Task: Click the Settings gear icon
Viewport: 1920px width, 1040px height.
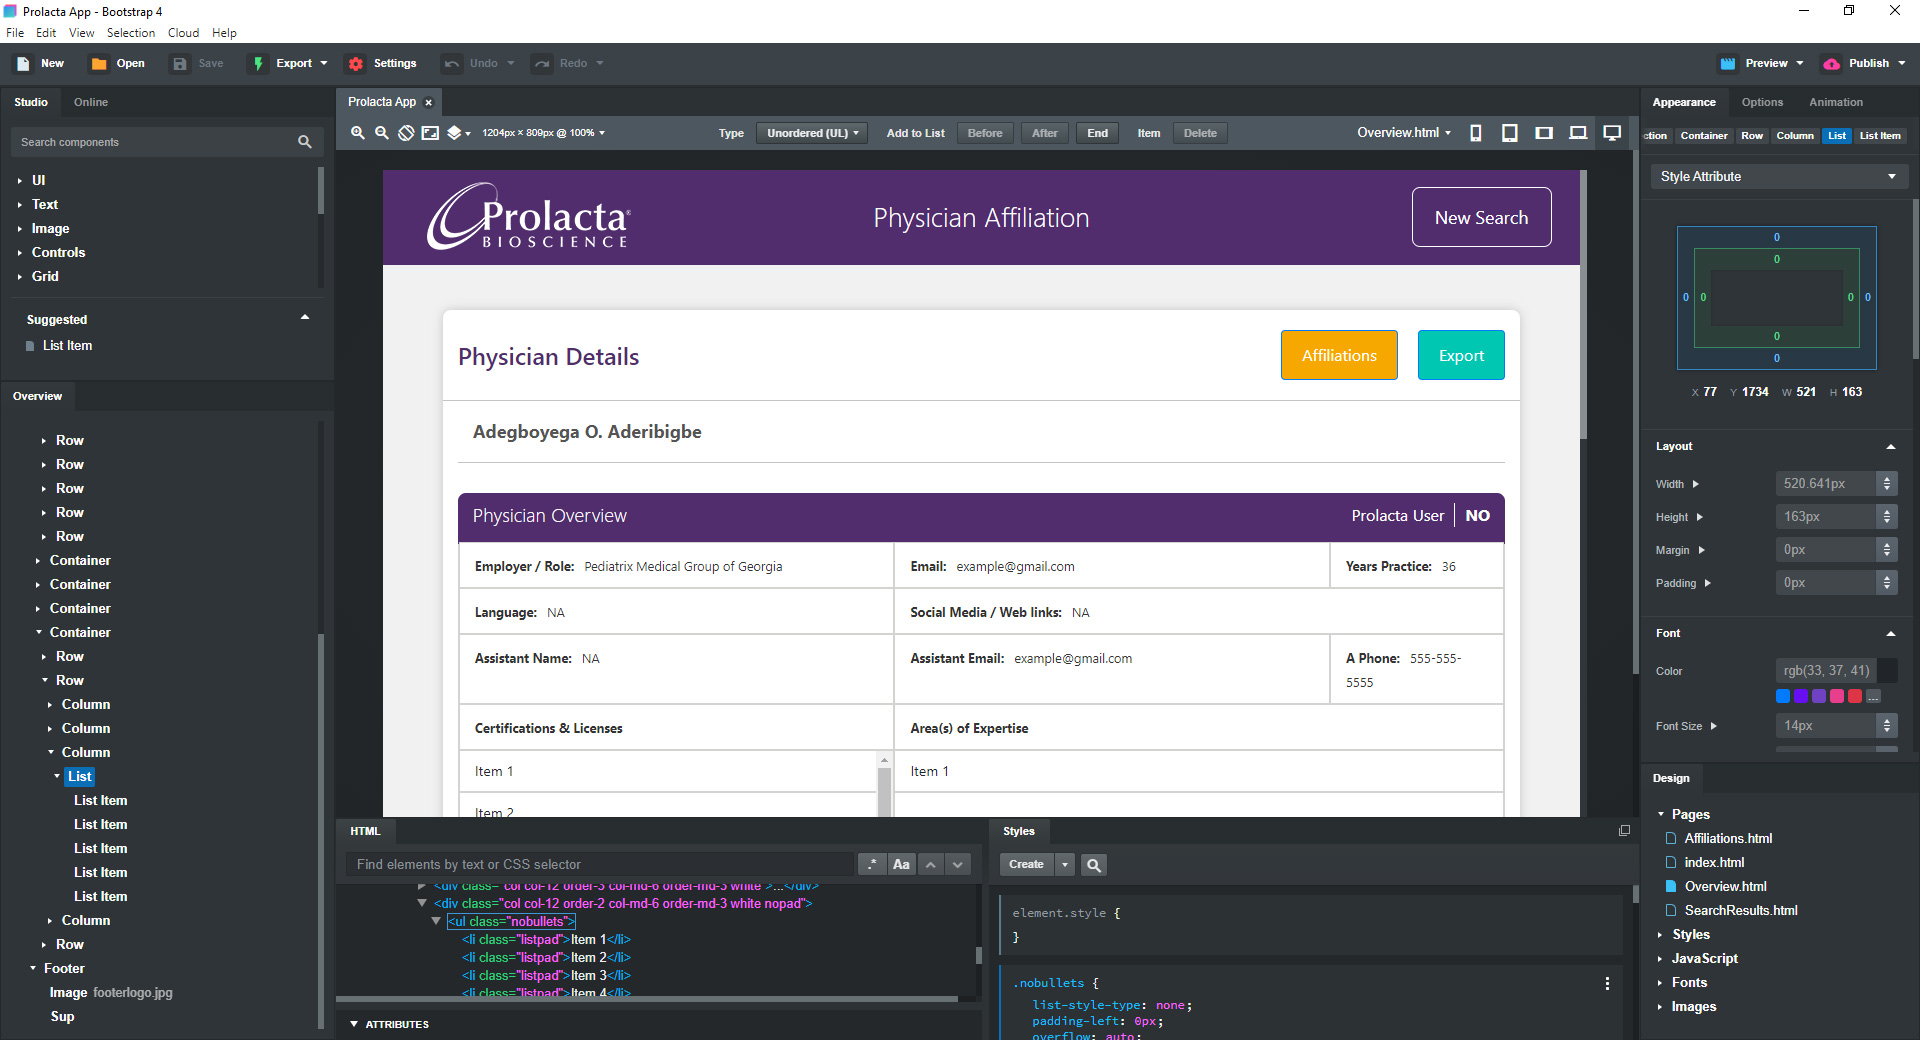Action: click(x=356, y=63)
